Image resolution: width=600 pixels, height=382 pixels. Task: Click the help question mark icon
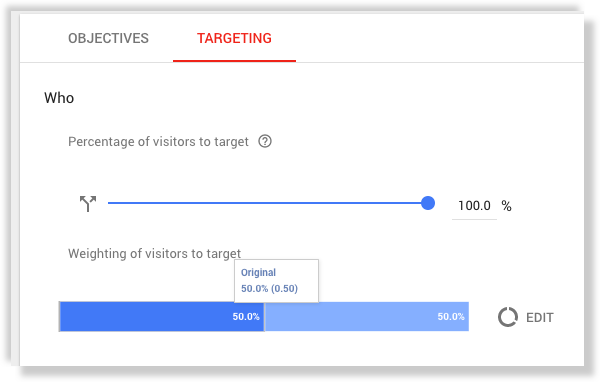[265, 141]
